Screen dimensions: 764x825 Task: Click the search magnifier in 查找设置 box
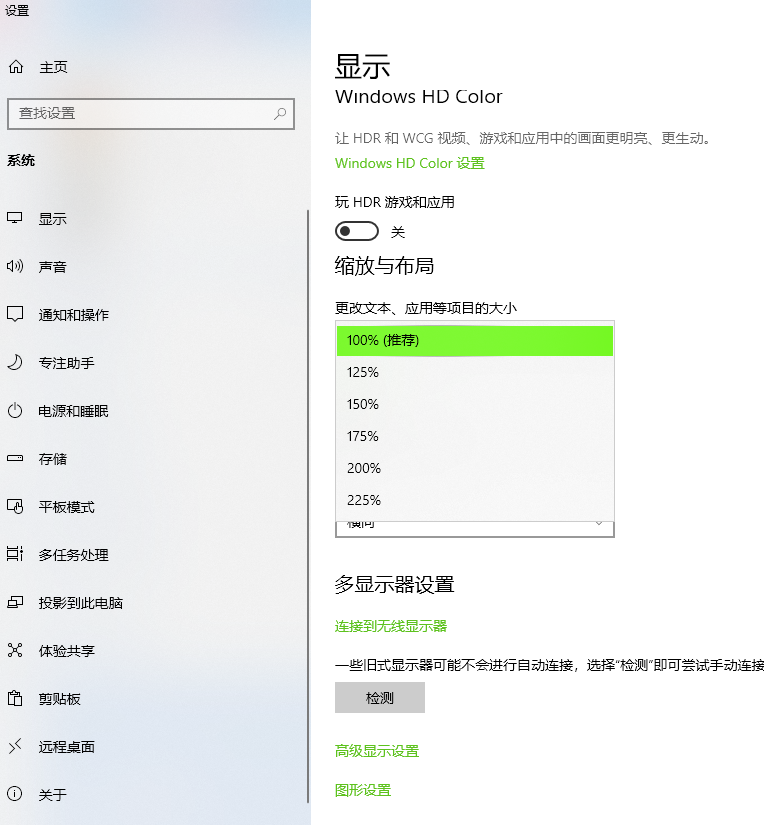click(x=280, y=113)
